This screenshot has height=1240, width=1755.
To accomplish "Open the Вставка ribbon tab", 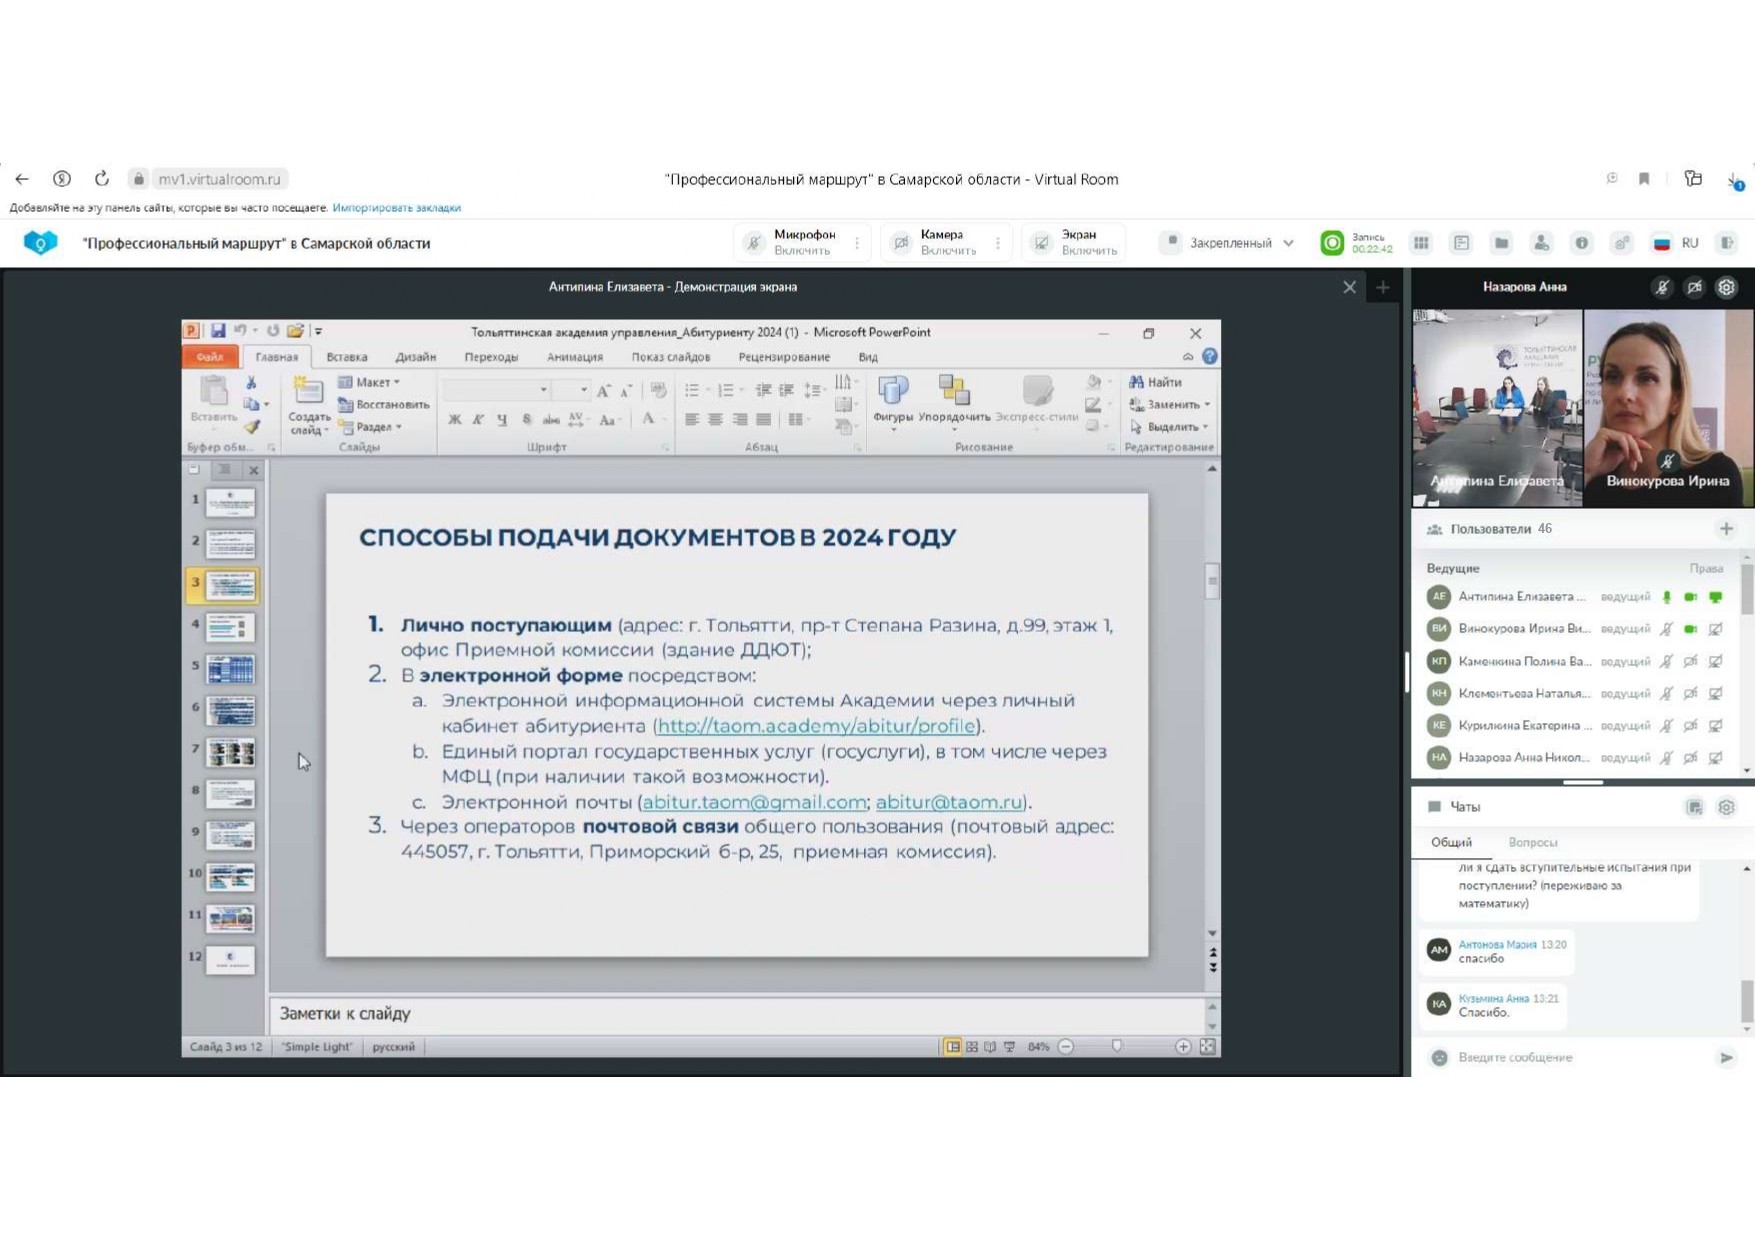I will [x=347, y=357].
